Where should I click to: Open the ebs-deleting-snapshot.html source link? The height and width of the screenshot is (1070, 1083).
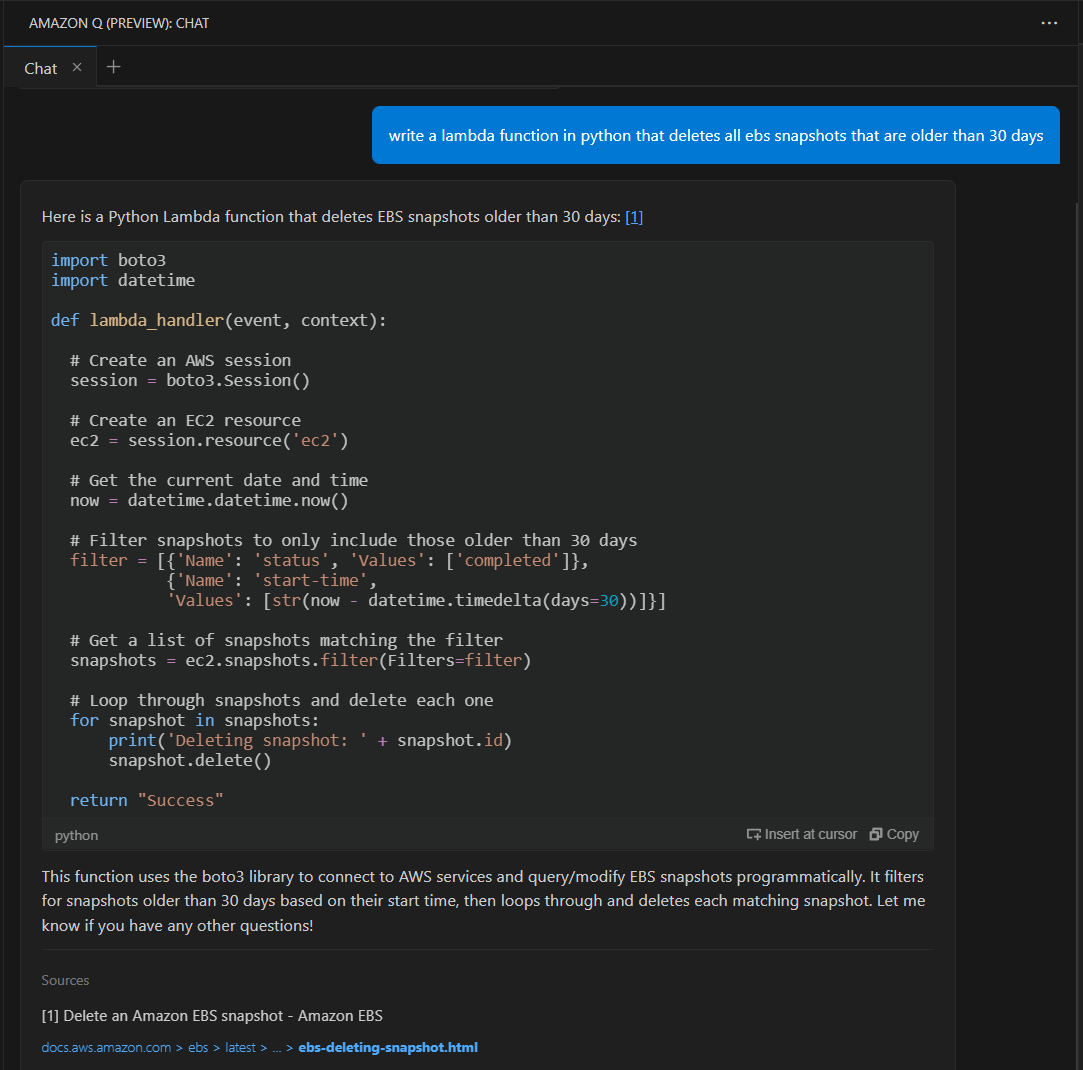point(388,1047)
